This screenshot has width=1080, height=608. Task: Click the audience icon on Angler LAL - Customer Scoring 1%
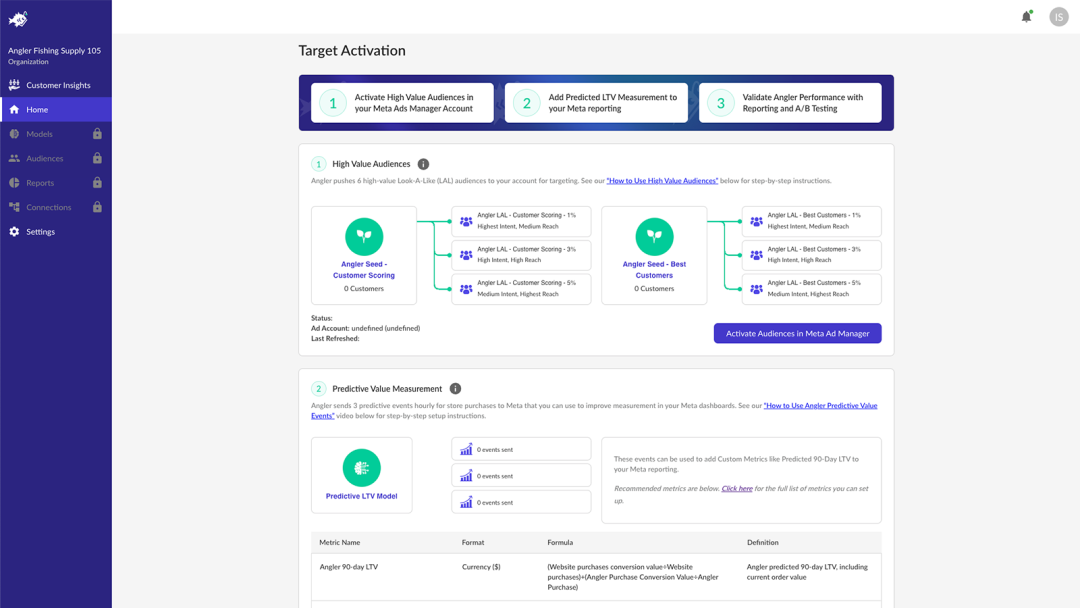click(x=465, y=221)
